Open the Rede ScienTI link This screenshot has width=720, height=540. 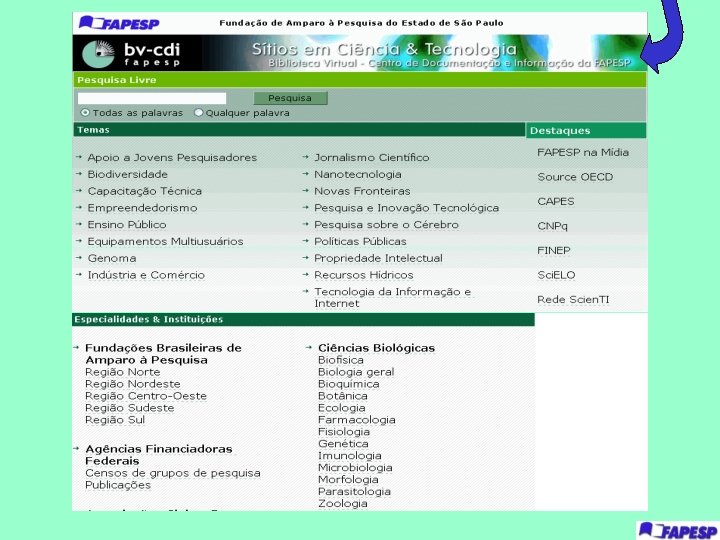click(x=573, y=300)
